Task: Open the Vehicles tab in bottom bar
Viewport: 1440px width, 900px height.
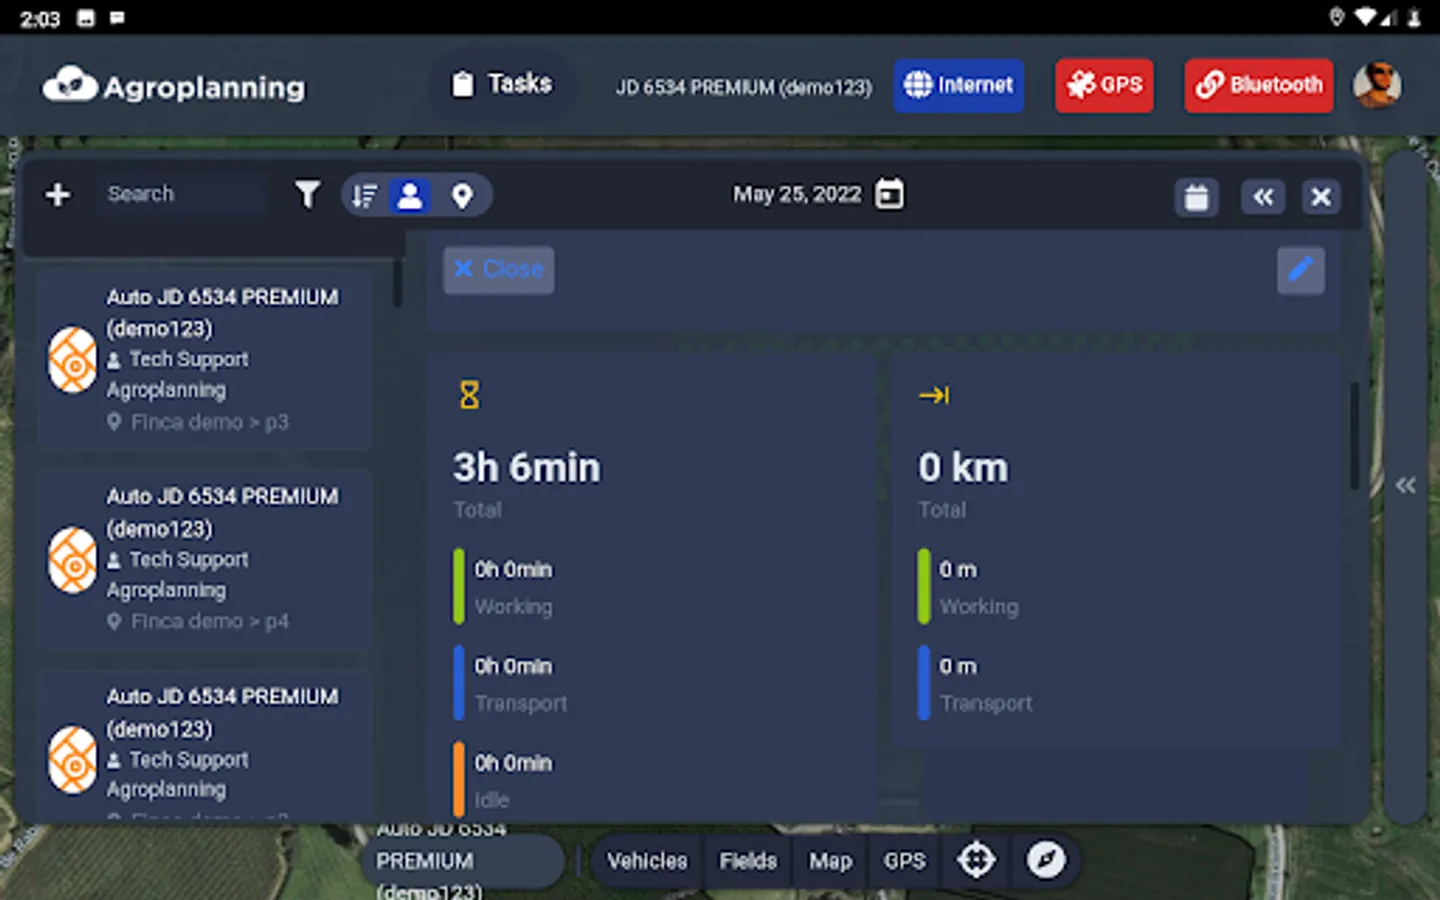Action: coord(647,861)
